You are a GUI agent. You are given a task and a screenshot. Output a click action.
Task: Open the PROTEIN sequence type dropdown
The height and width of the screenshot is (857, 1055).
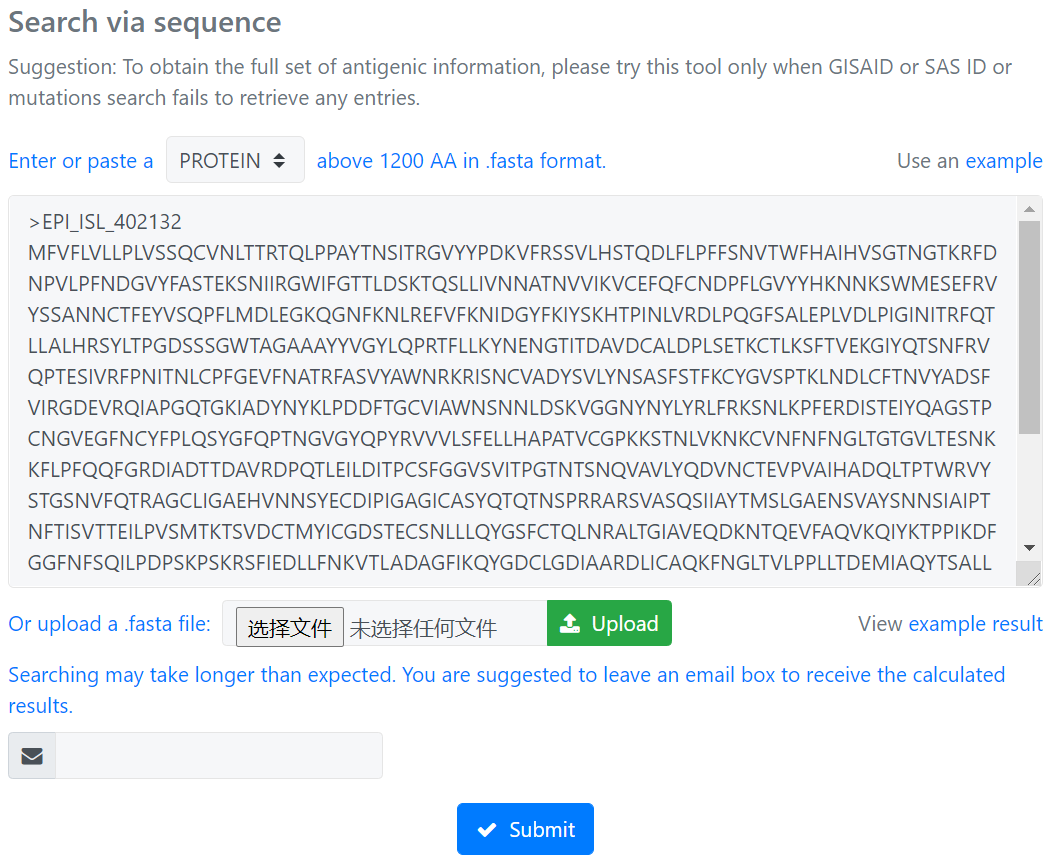pyautogui.click(x=235, y=160)
